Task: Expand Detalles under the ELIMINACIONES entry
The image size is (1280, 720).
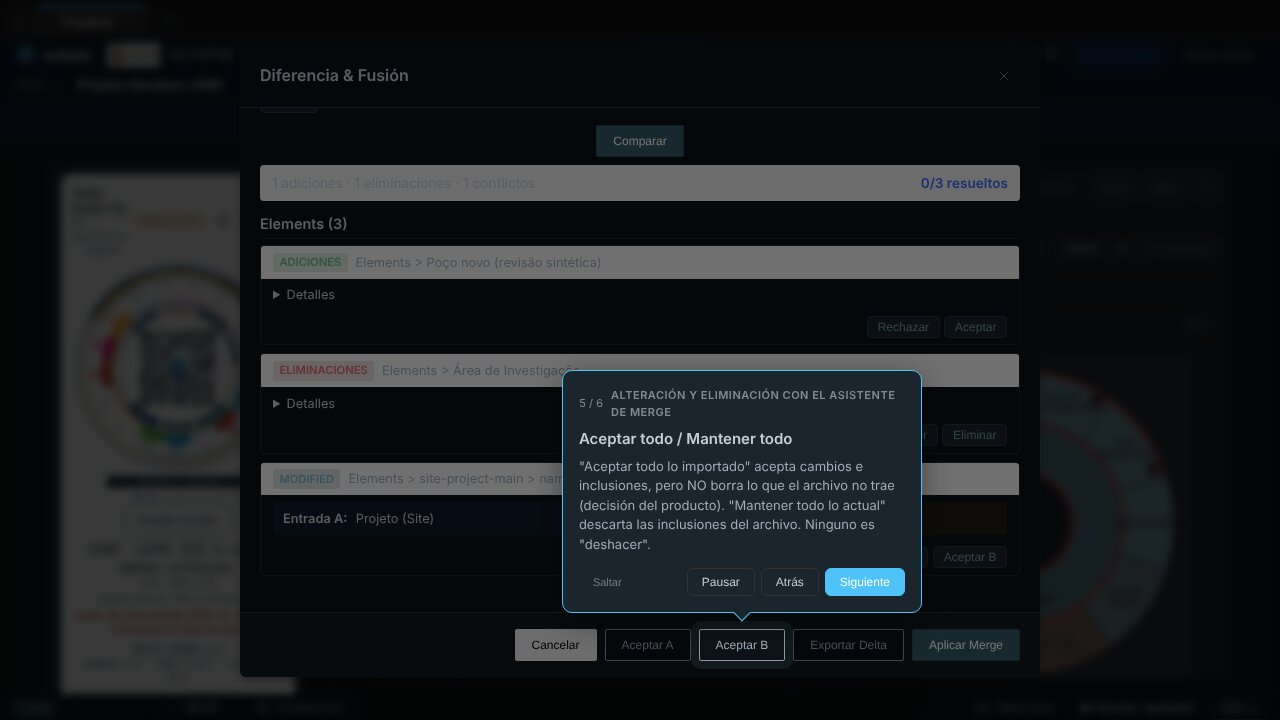Action: tap(304, 404)
